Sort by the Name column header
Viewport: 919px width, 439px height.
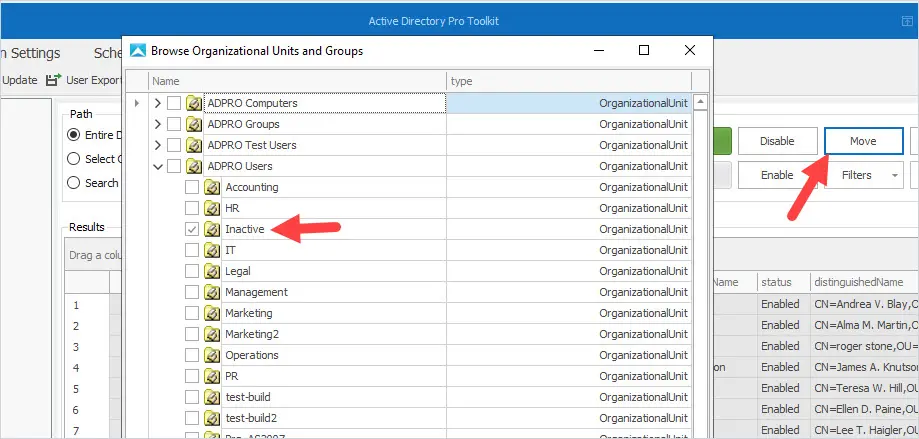(297, 81)
